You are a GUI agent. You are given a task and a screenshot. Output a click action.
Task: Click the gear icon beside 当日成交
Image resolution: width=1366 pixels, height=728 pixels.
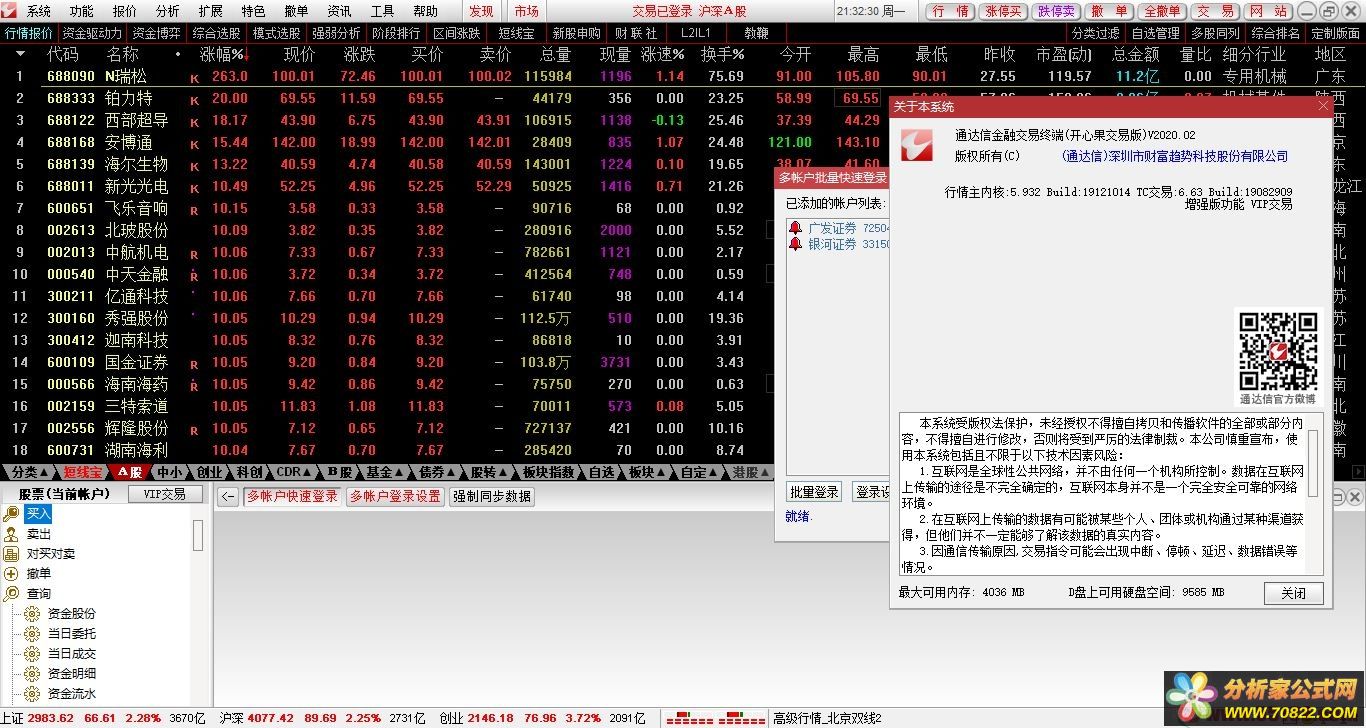click(33, 654)
